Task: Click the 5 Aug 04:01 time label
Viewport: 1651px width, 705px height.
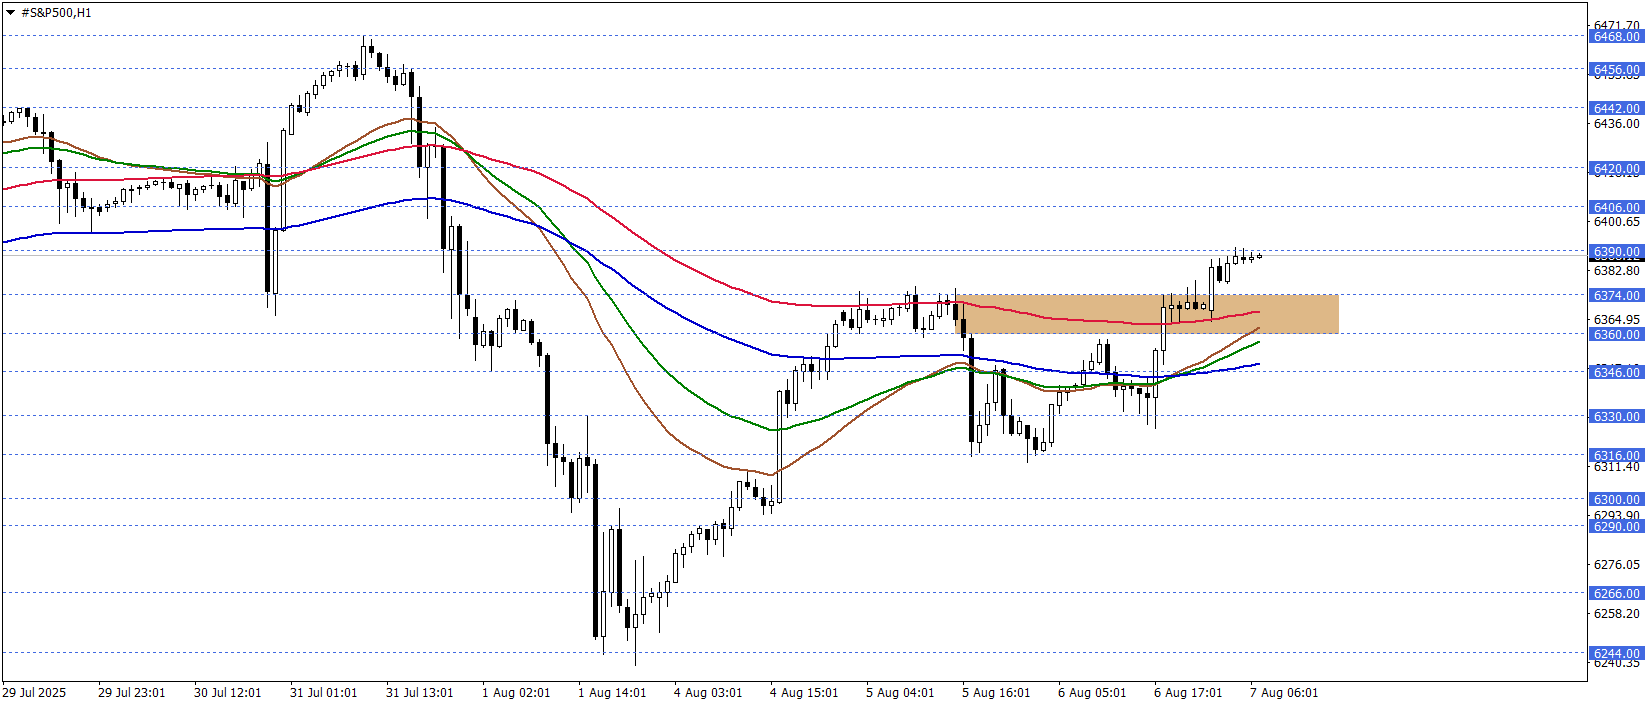Action: (x=900, y=693)
